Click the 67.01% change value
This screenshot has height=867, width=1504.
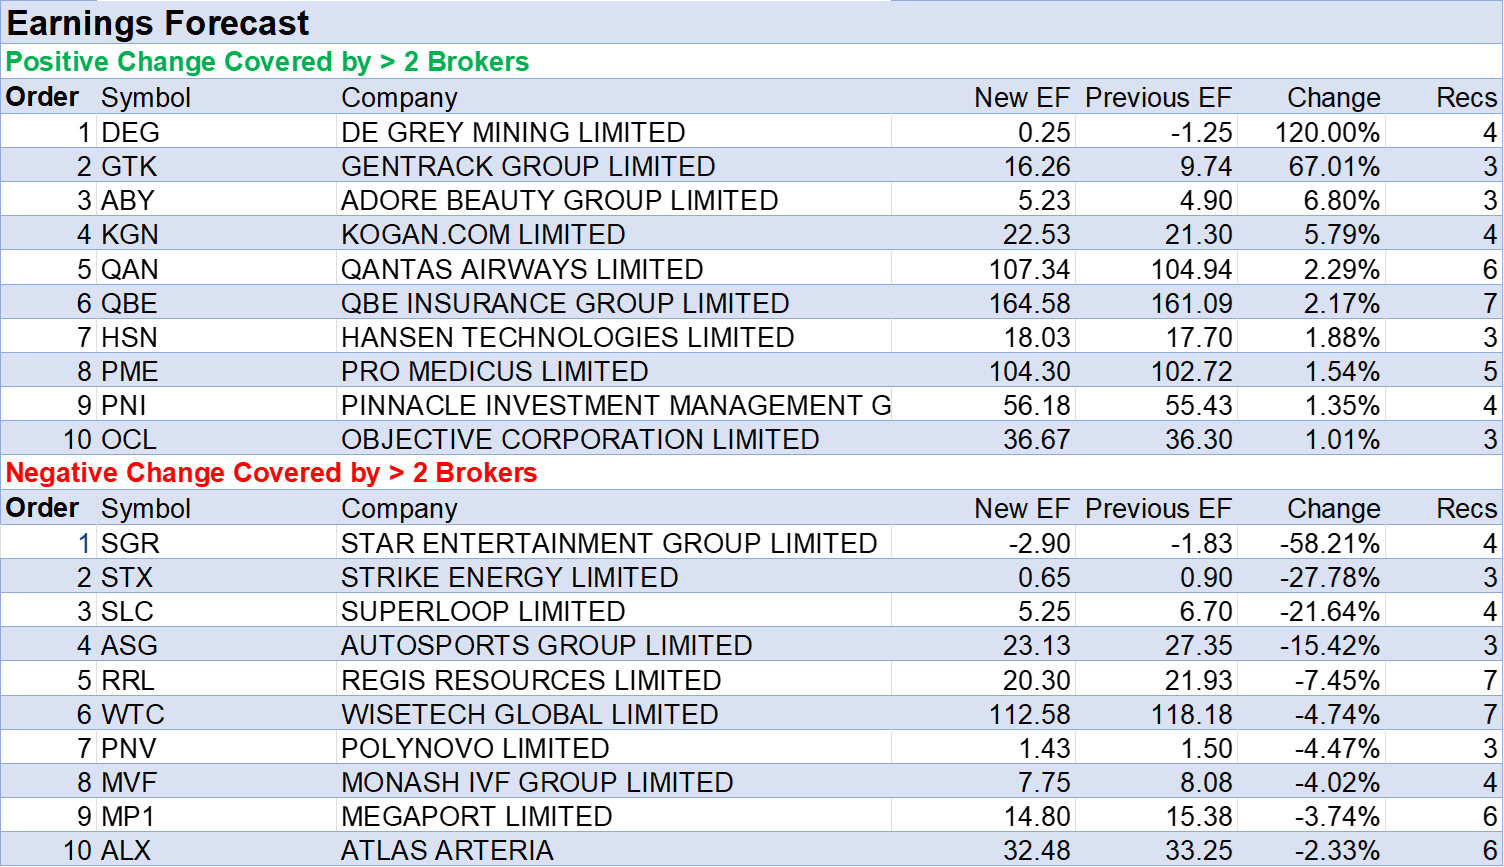click(x=1333, y=166)
